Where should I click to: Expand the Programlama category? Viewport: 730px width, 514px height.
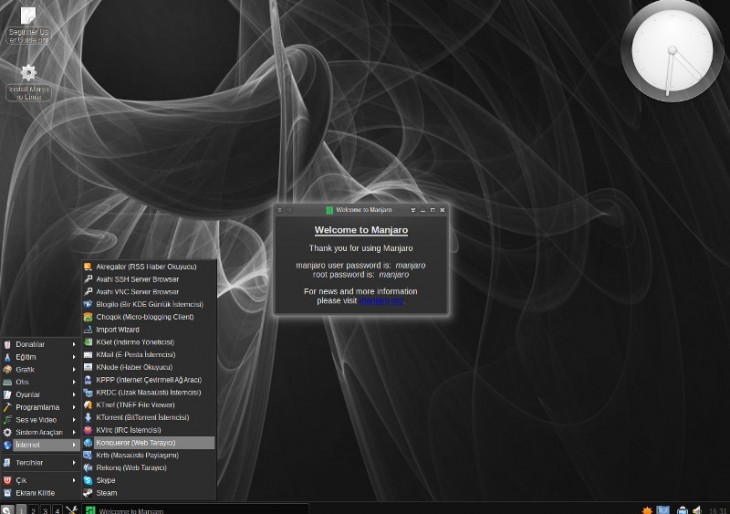[x=40, y=407]
